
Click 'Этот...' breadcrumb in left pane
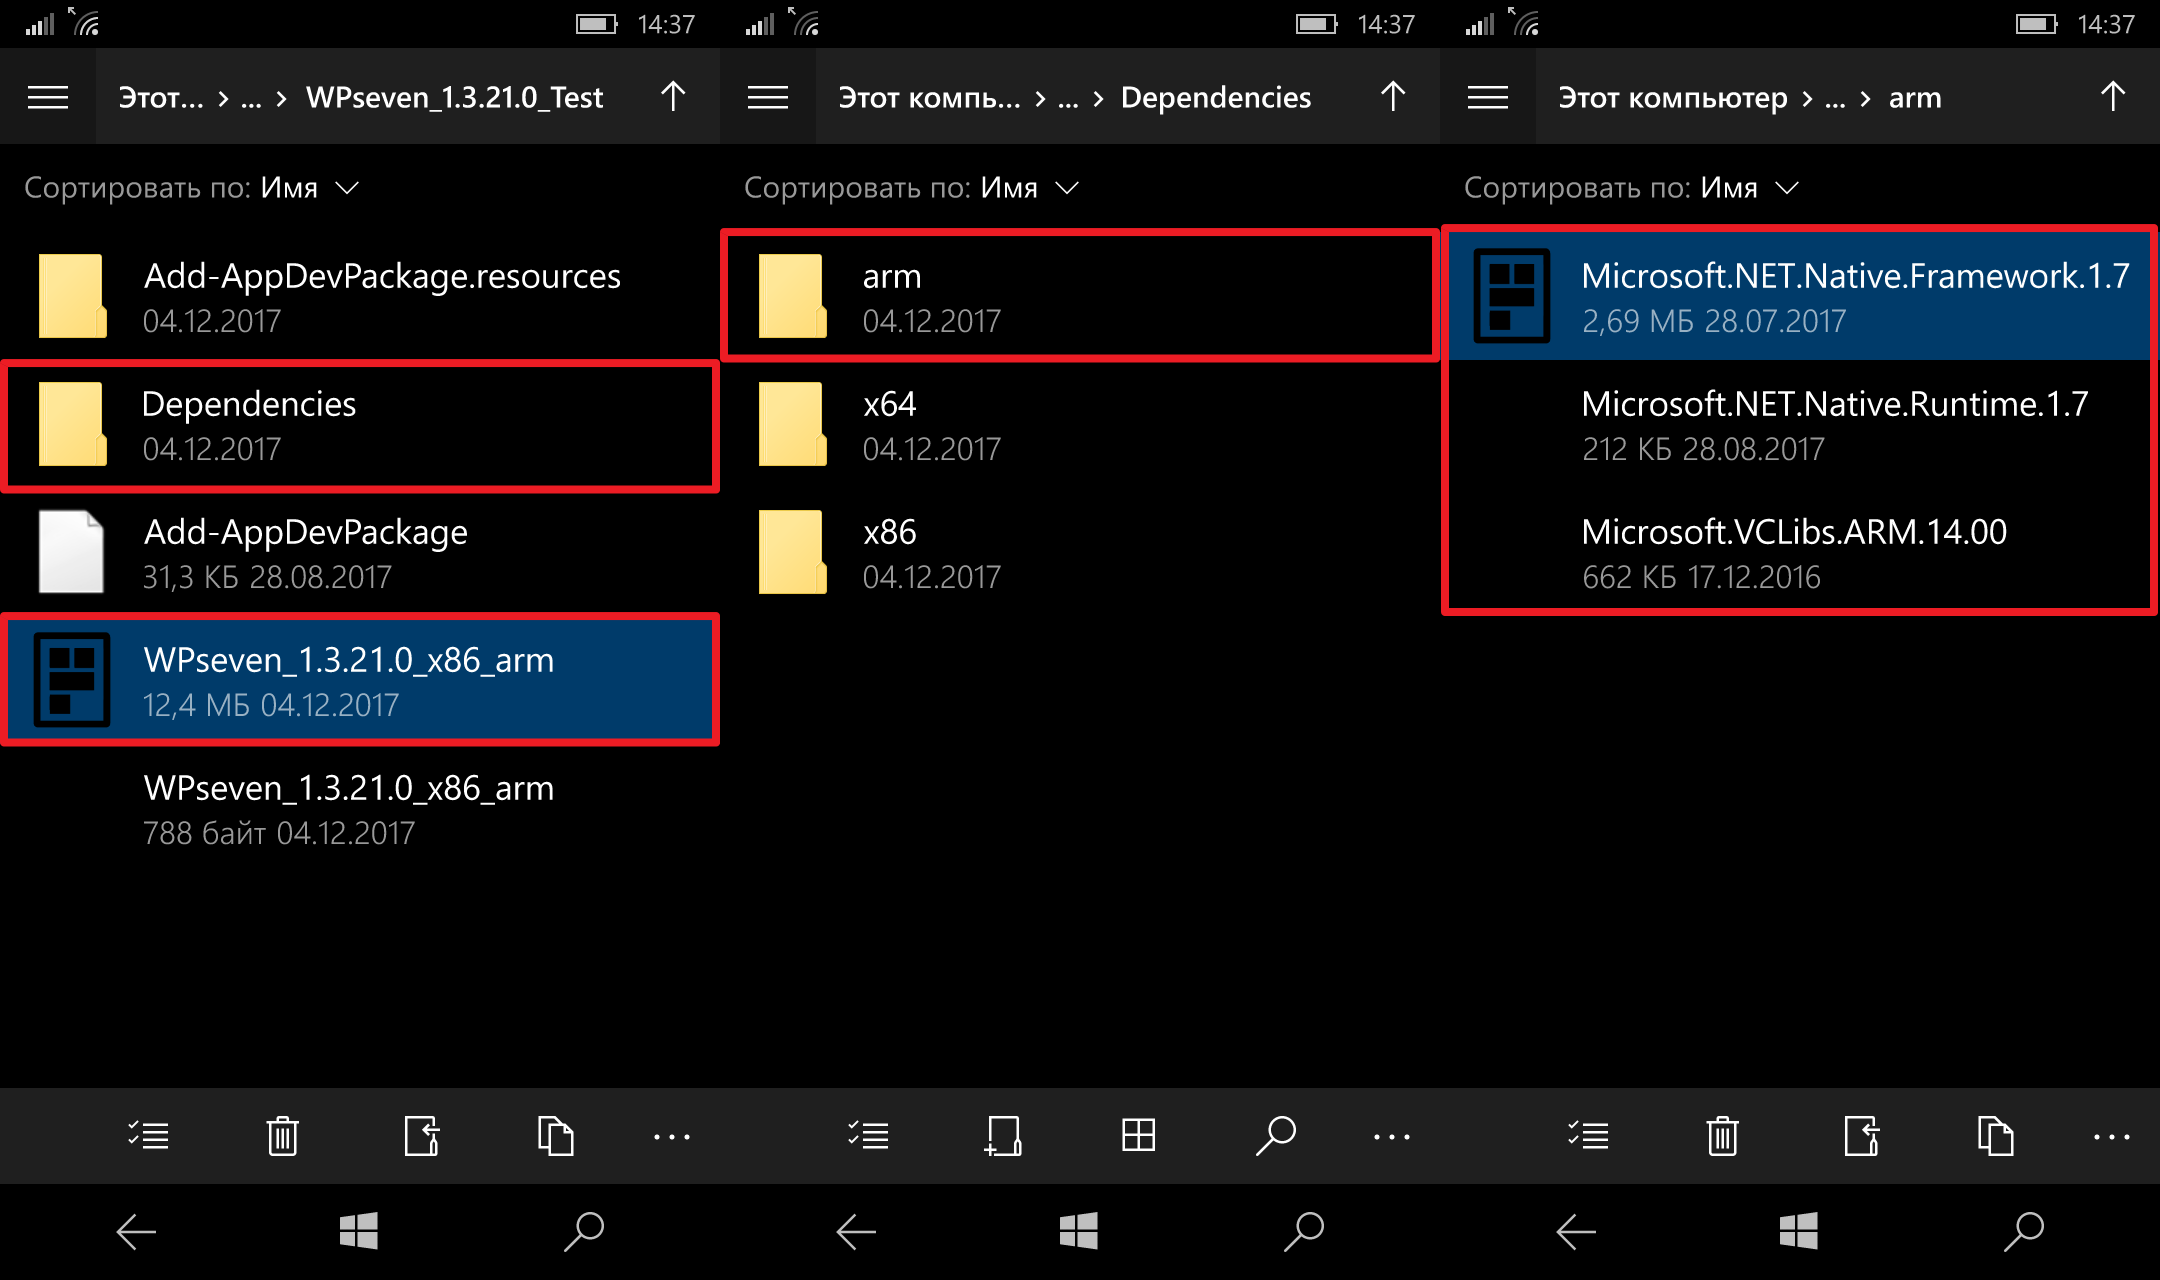click(x=161, y=97)
